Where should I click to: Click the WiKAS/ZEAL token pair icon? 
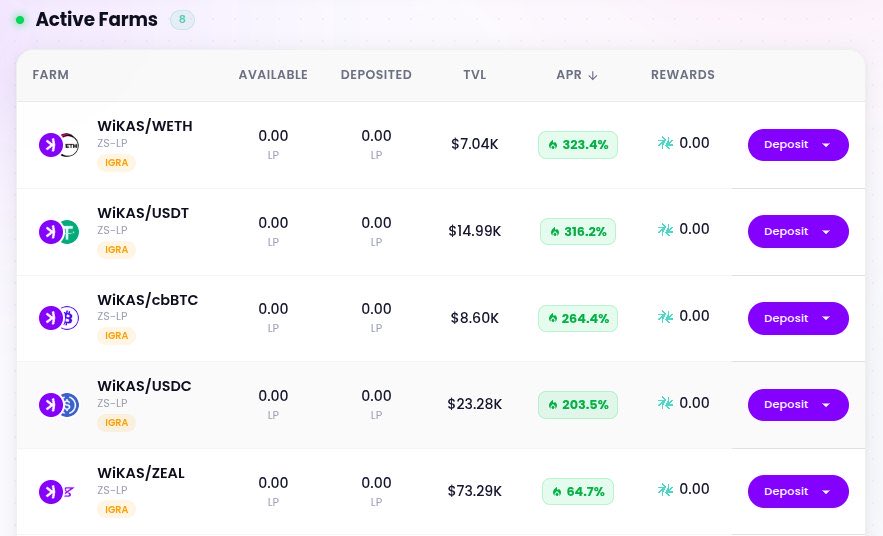click(57, 492)
